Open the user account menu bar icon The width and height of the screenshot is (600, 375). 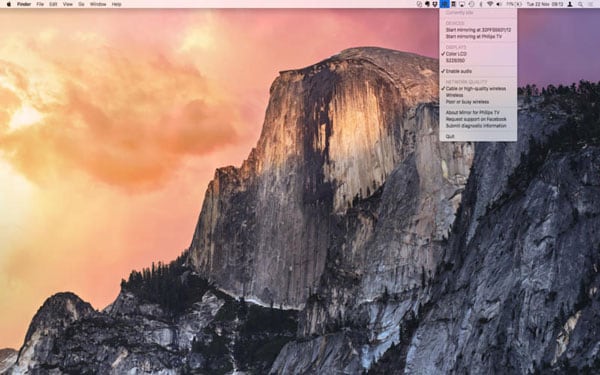[x=570, y=4]
